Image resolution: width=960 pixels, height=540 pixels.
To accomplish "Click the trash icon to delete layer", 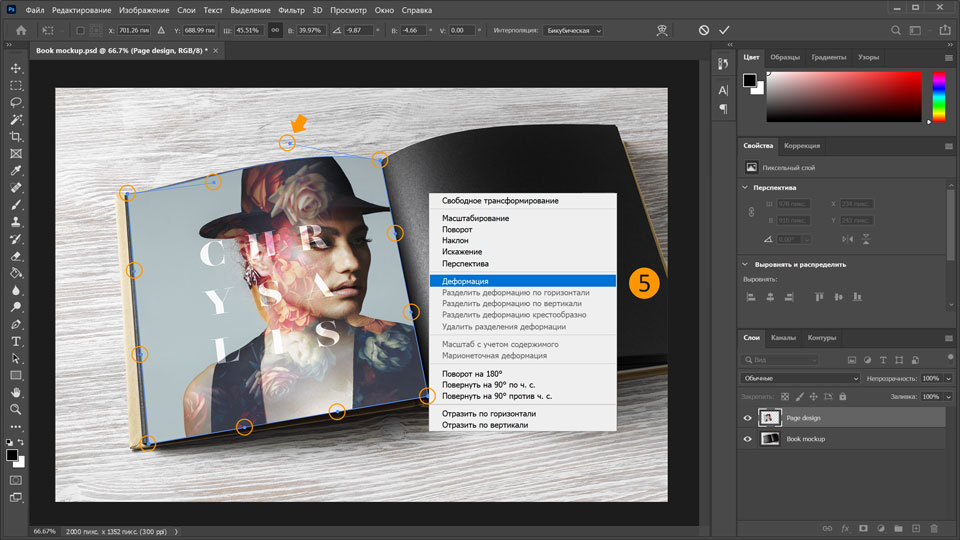I will pyautogui.click(x=934, y=527).
